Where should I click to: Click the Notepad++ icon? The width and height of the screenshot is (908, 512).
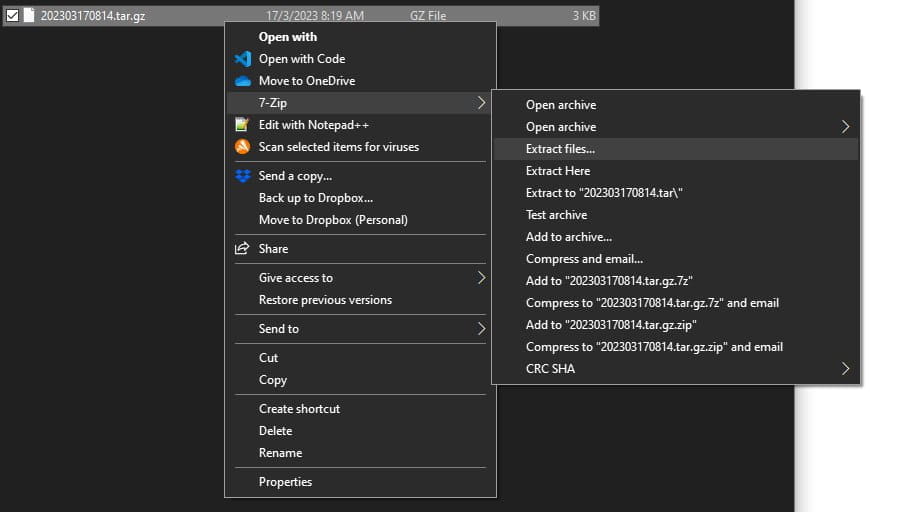pos(242,125)
